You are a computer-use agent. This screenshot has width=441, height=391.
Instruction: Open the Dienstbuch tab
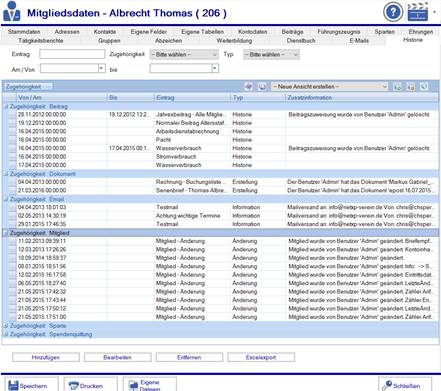(301, 40)
